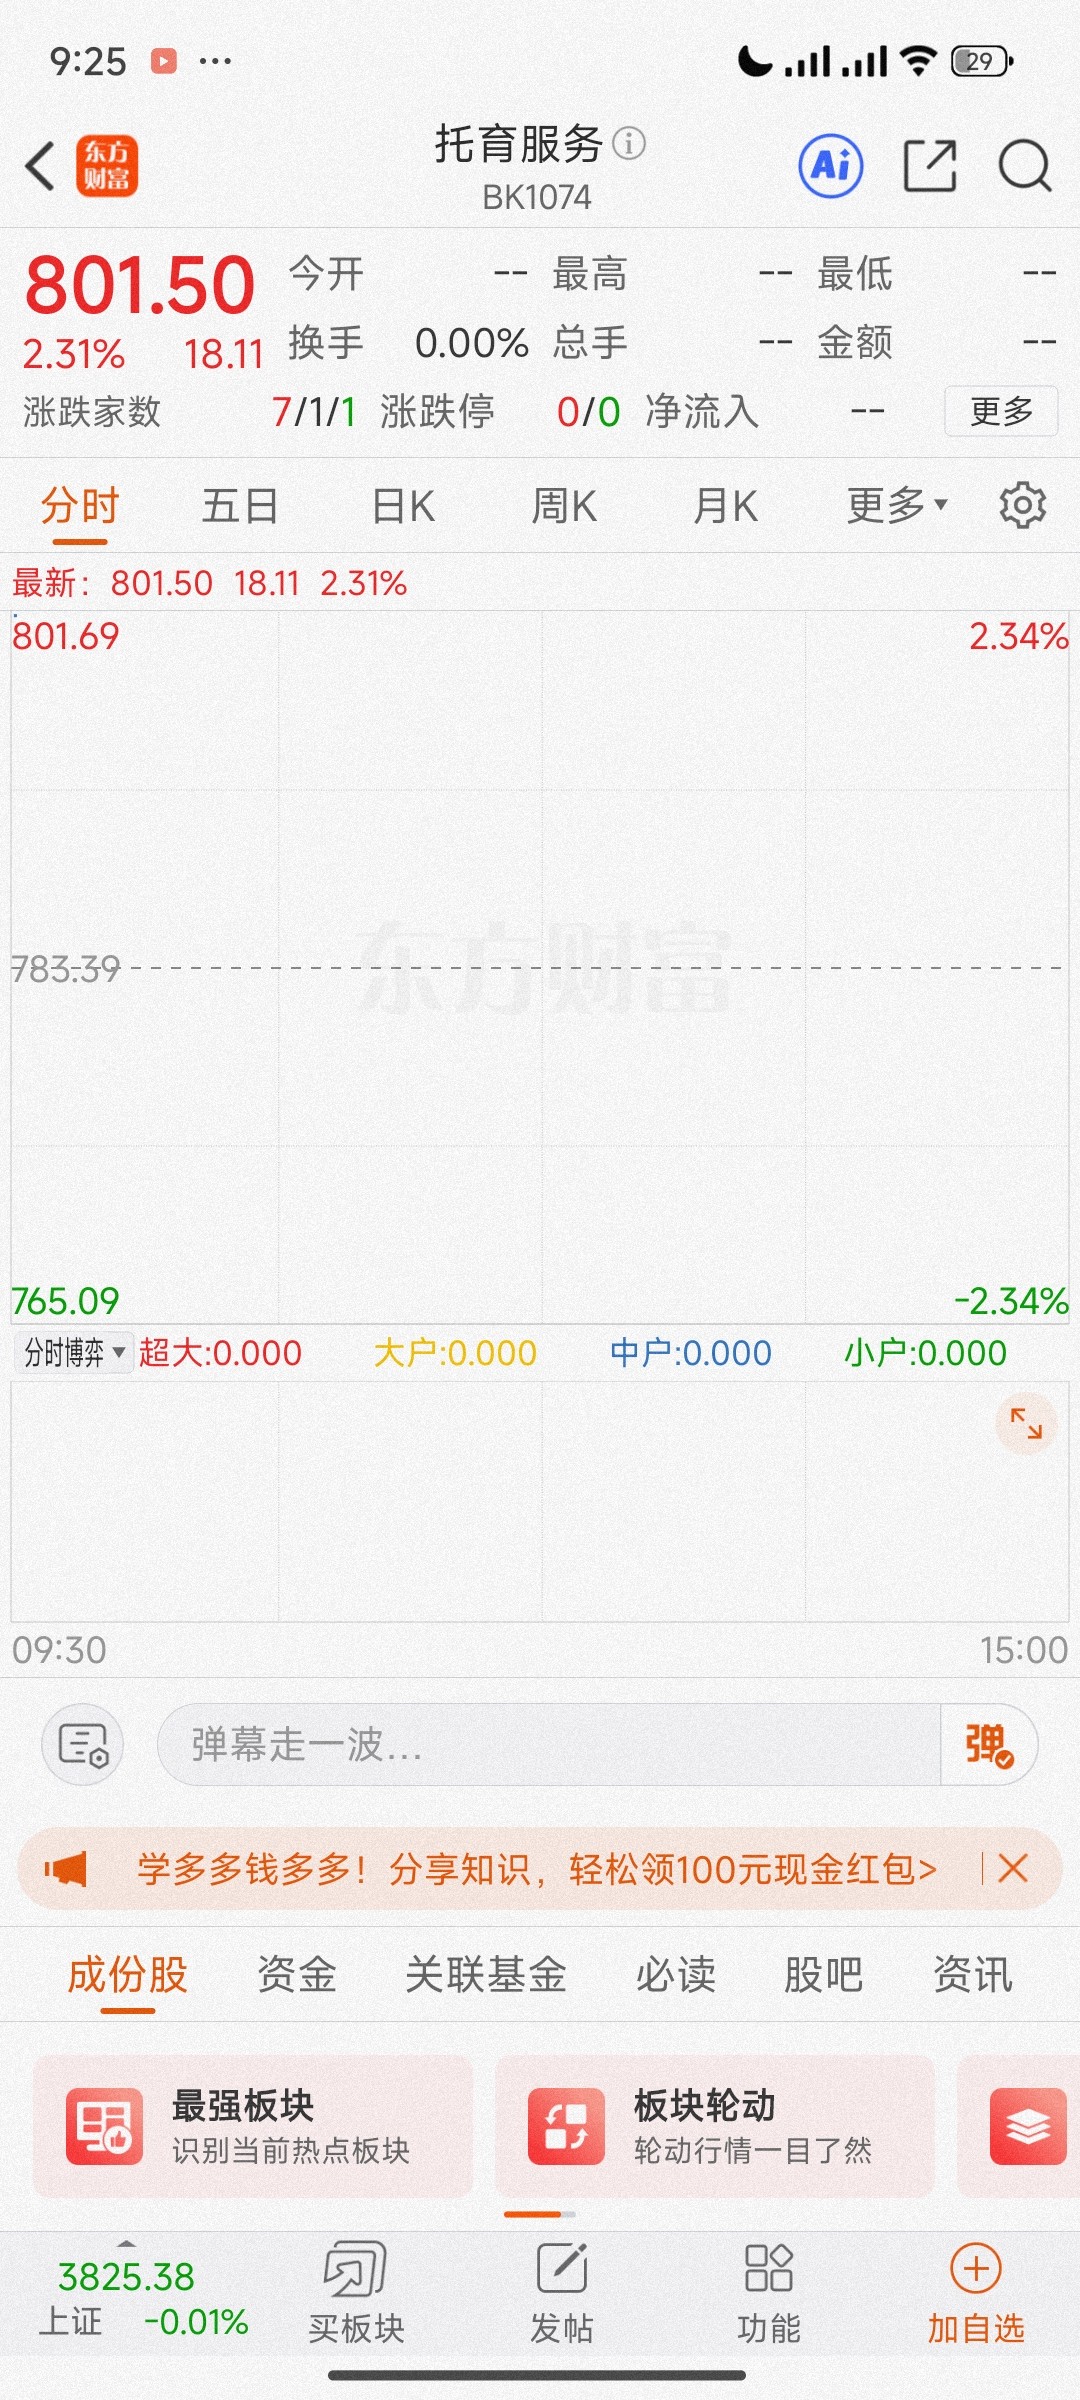Tap the back arrow icon
Viewport: 1080px width, 2400px height.
pos(40,166)
